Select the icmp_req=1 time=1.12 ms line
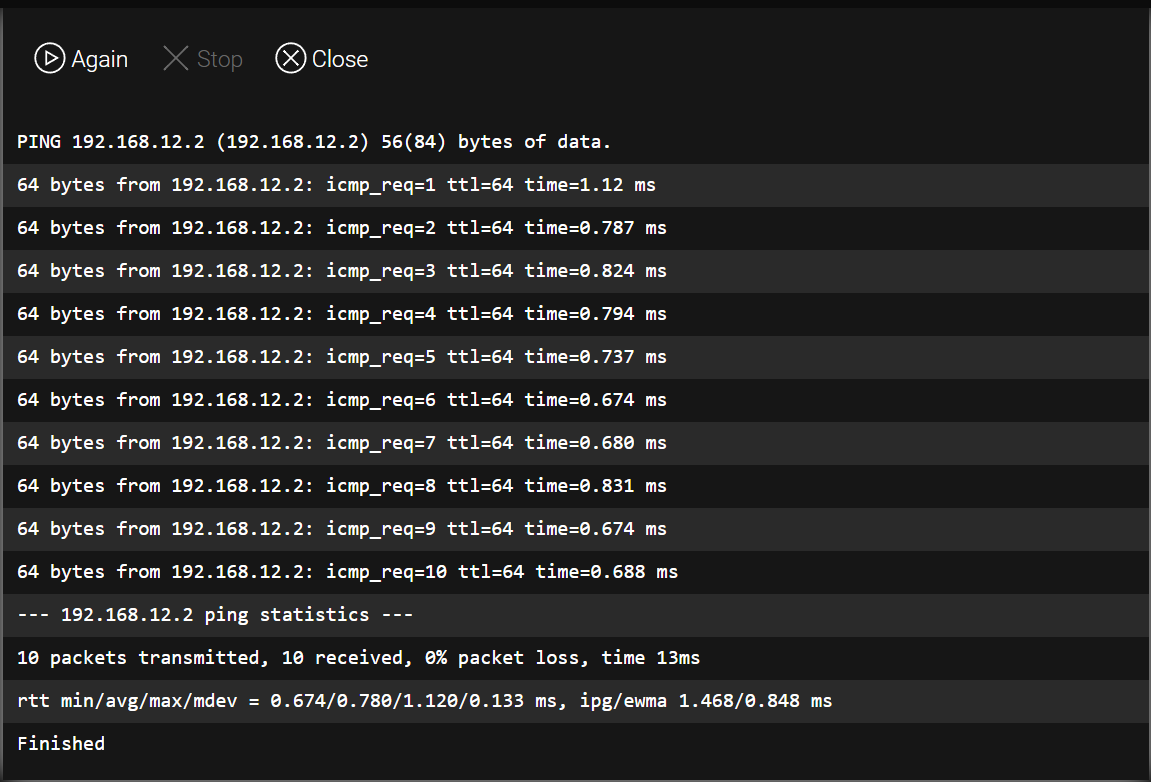This screenshot has width=1151, height=782. (577, 185)
